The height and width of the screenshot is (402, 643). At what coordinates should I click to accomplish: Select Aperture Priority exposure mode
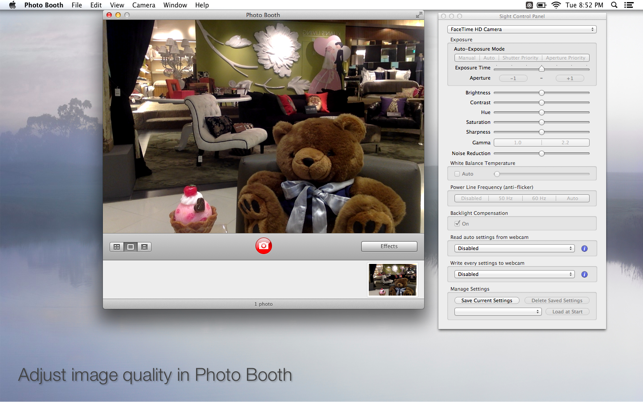[x=565, y=58]
